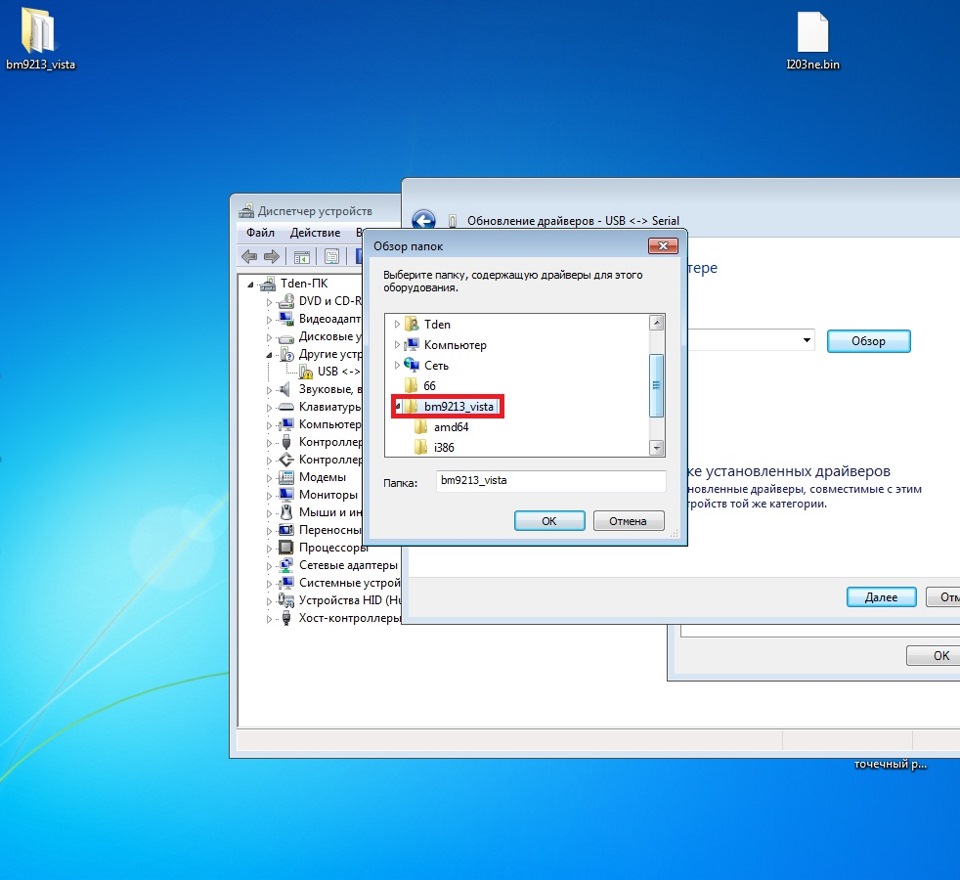Select the Переносные устройства category
The image size is (960, 880).
click(x=330, y=530)
